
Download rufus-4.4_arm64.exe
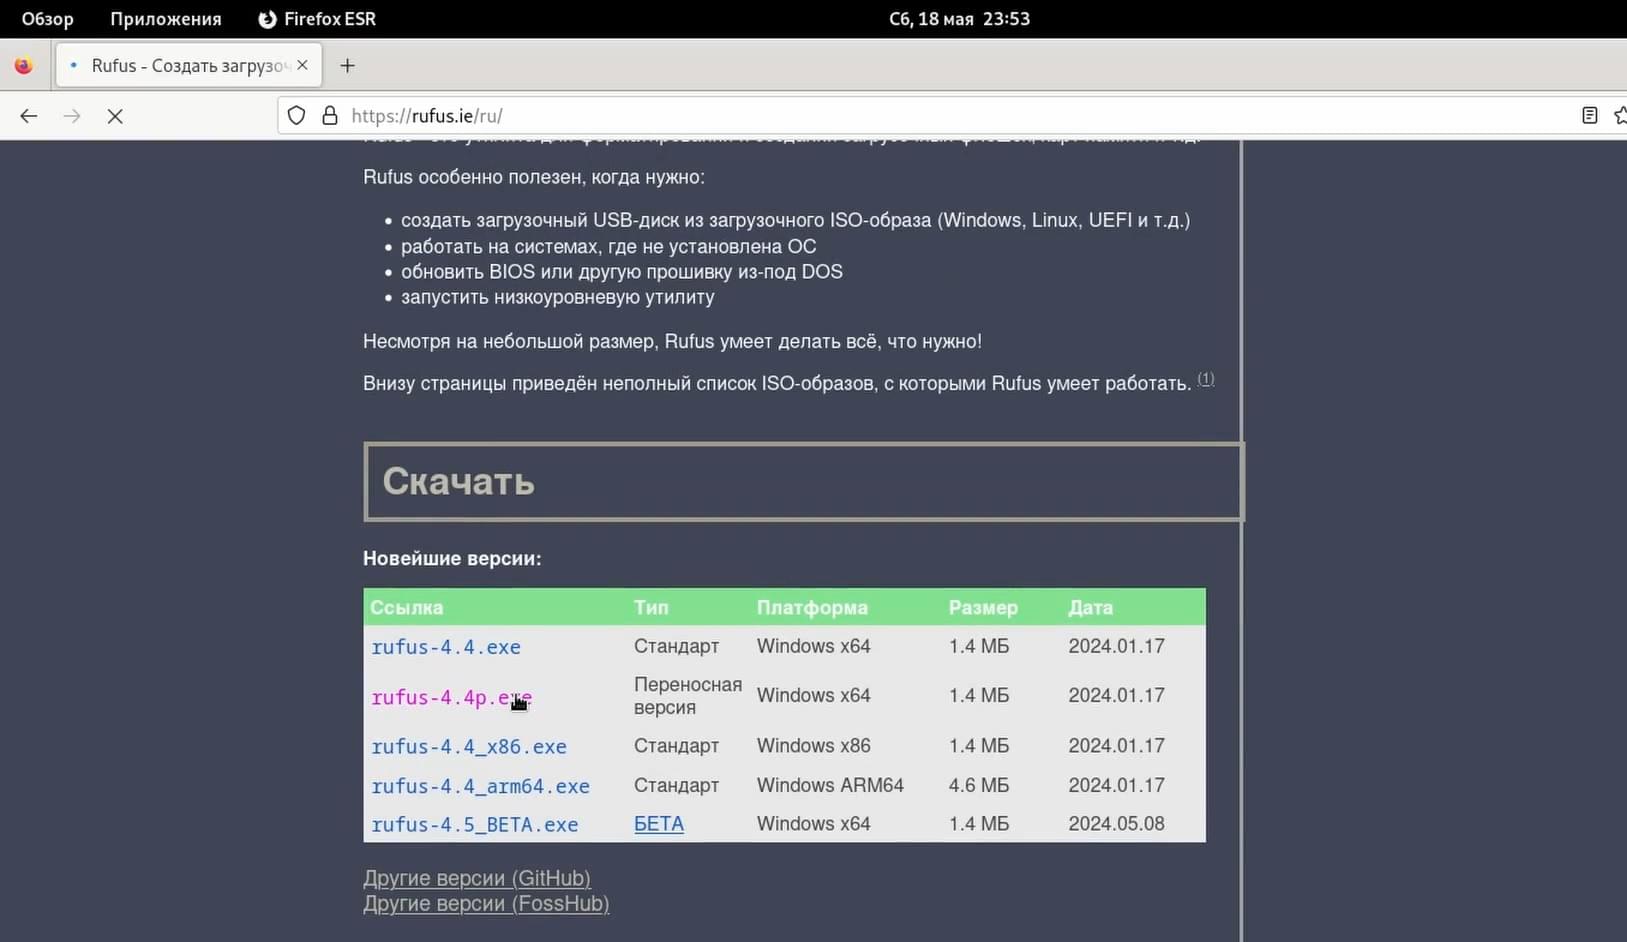point(480,786)
